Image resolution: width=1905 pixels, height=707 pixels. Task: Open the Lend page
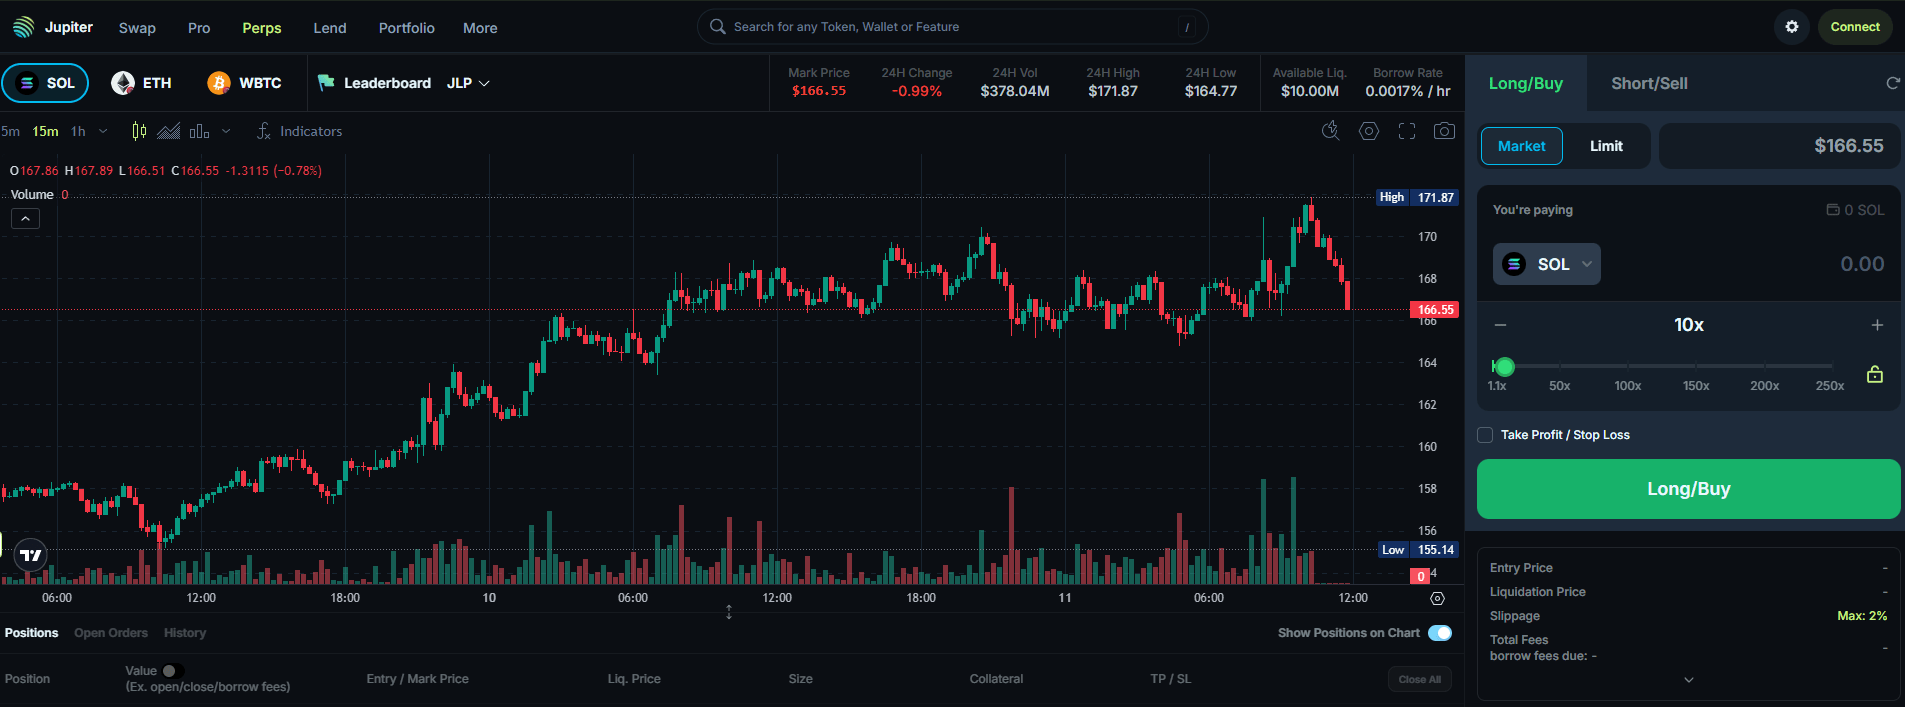pos(330,28)
